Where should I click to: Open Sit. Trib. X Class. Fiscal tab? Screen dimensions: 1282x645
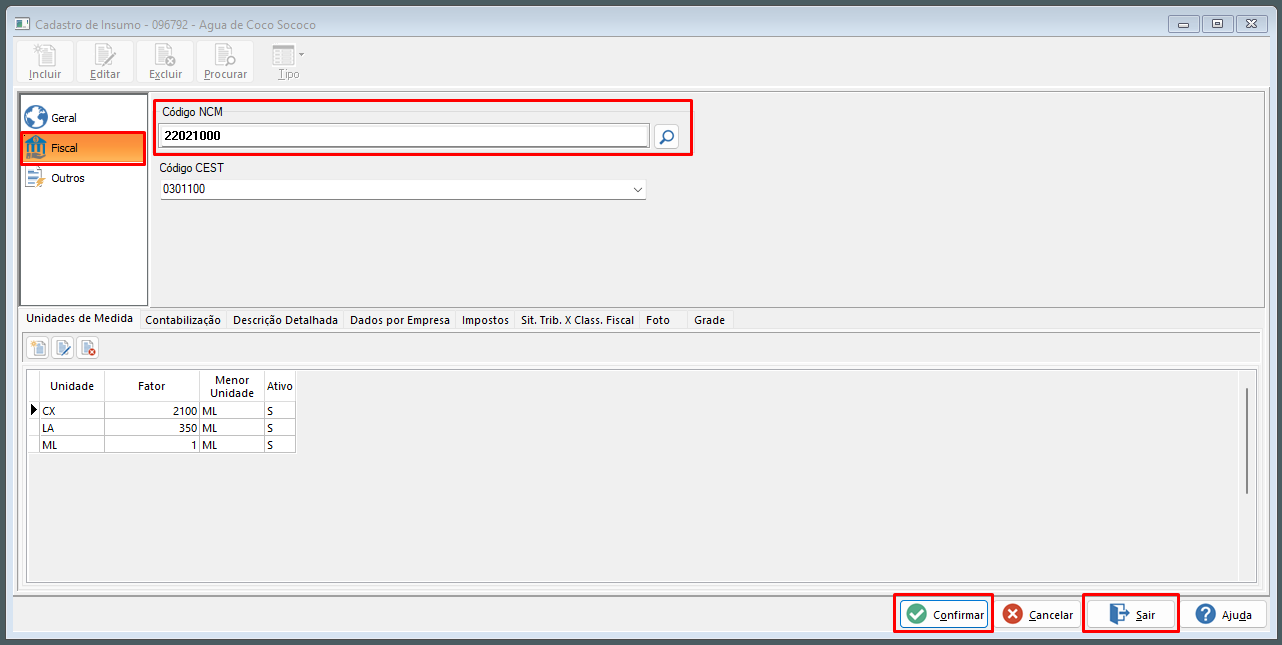(x=577, y=320)
